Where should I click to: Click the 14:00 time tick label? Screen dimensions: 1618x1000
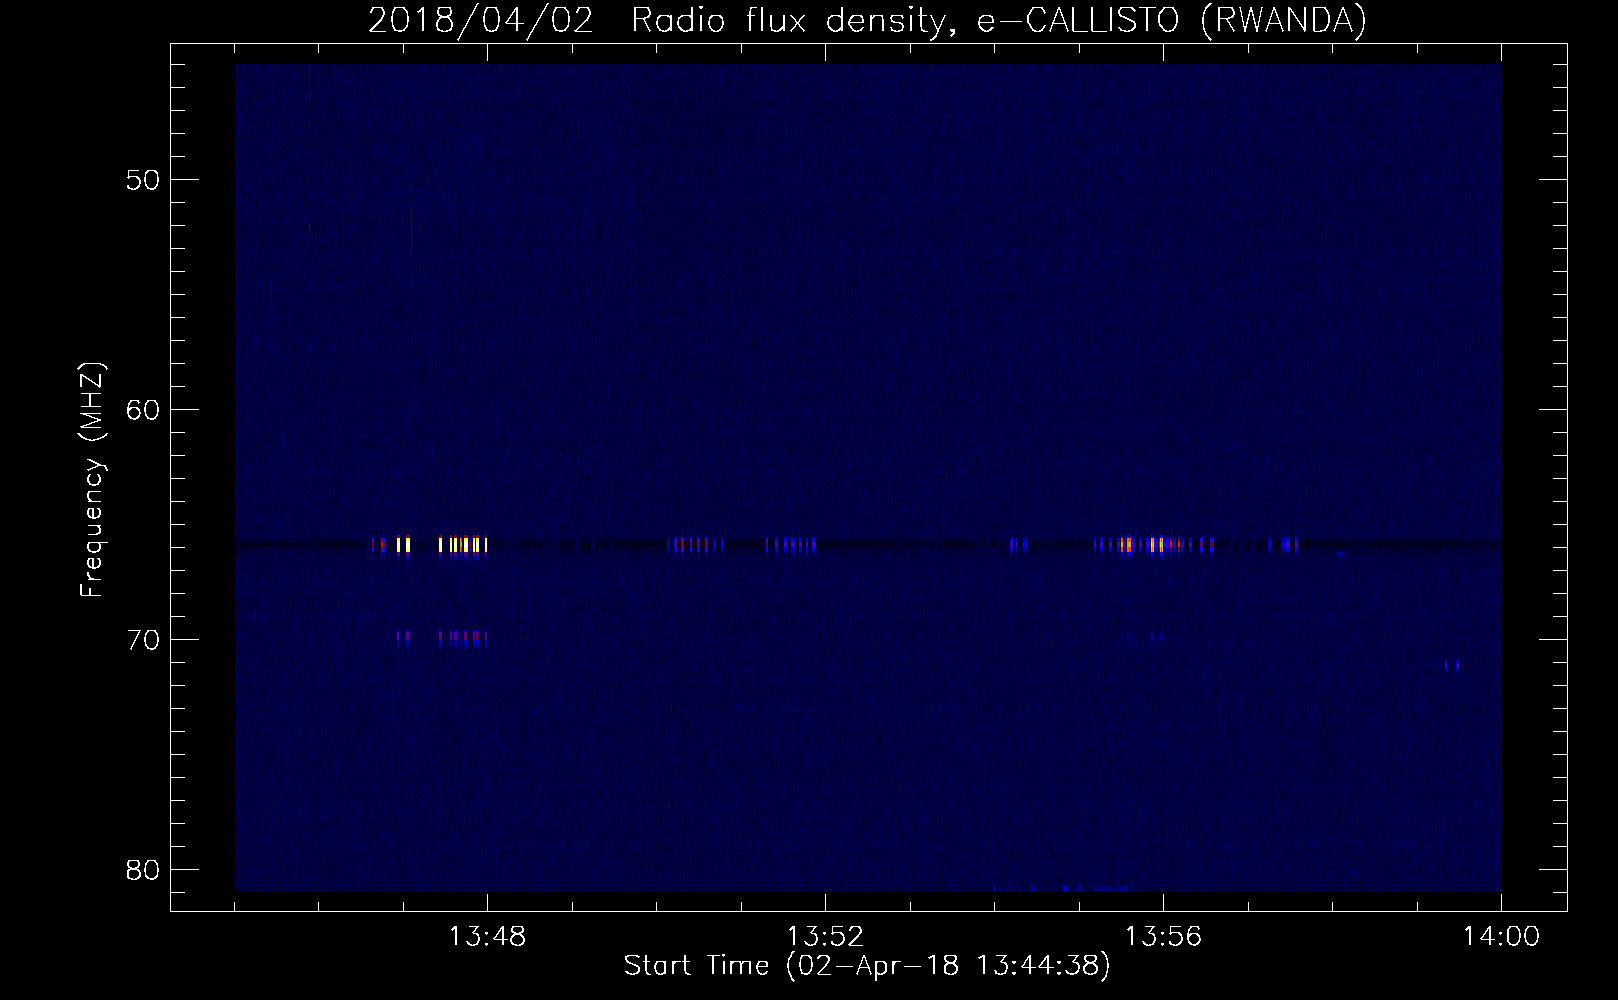point(1501,937)
